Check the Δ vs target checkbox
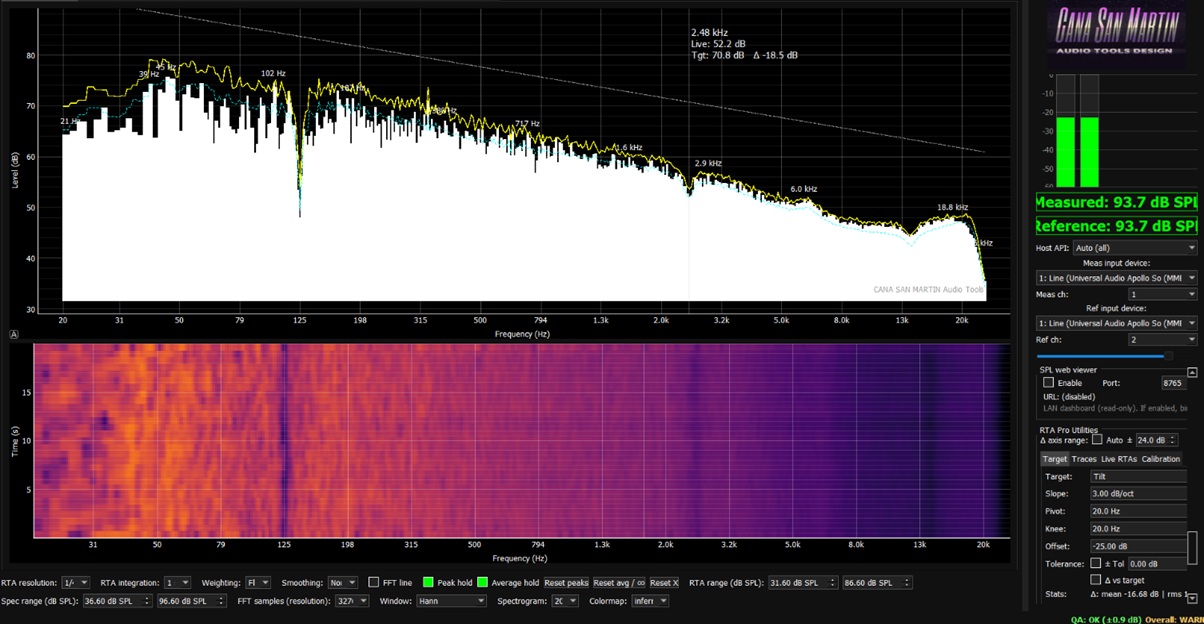This screenshot has height=624, width=1204. point(1096,580)
